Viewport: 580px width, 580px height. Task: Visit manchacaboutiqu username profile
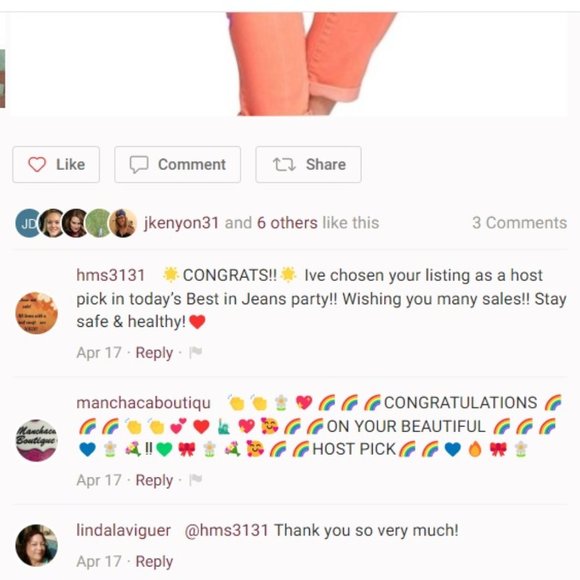[144, 403]
